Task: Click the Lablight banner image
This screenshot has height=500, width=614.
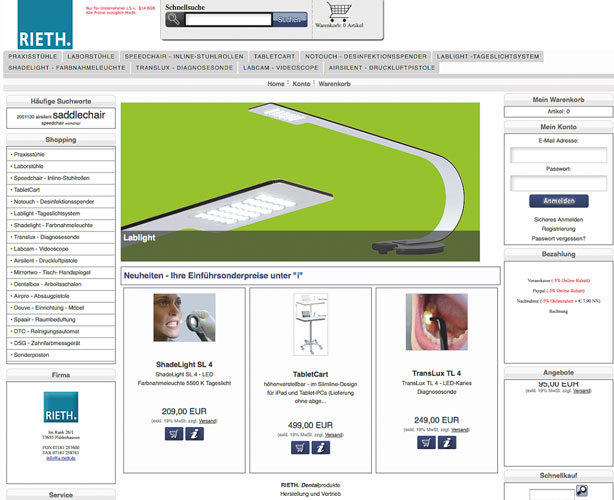Action: point(300,182)
